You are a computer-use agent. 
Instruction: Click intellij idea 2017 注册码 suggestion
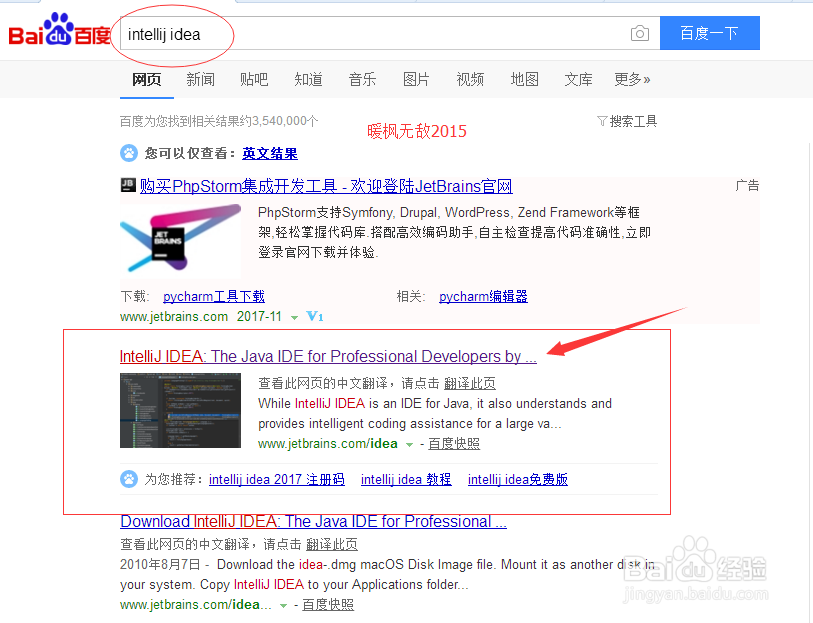tap(277, 479)
